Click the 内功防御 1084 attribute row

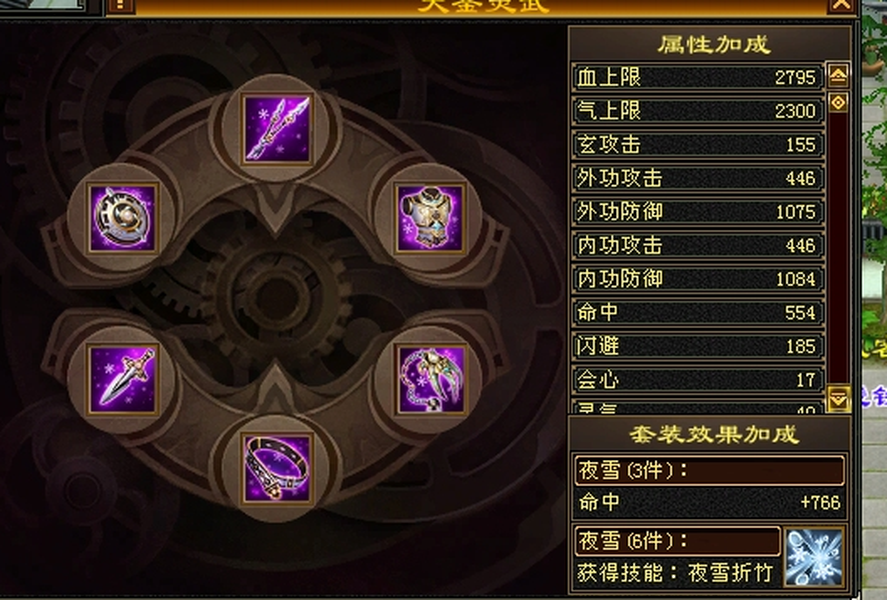point(697,279)
